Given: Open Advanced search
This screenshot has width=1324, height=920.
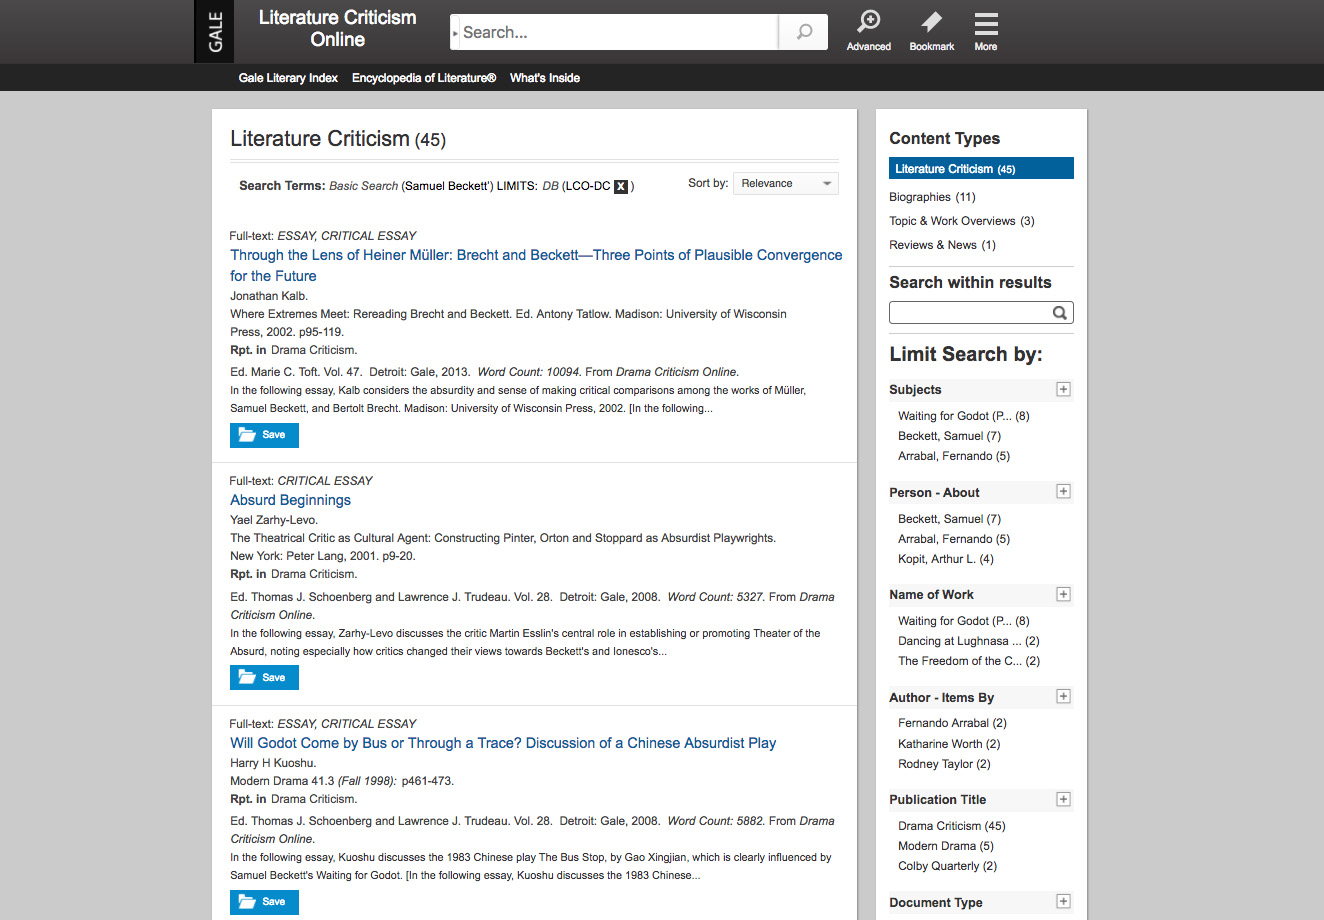Looking at the screenshot, I should point(868,31).
